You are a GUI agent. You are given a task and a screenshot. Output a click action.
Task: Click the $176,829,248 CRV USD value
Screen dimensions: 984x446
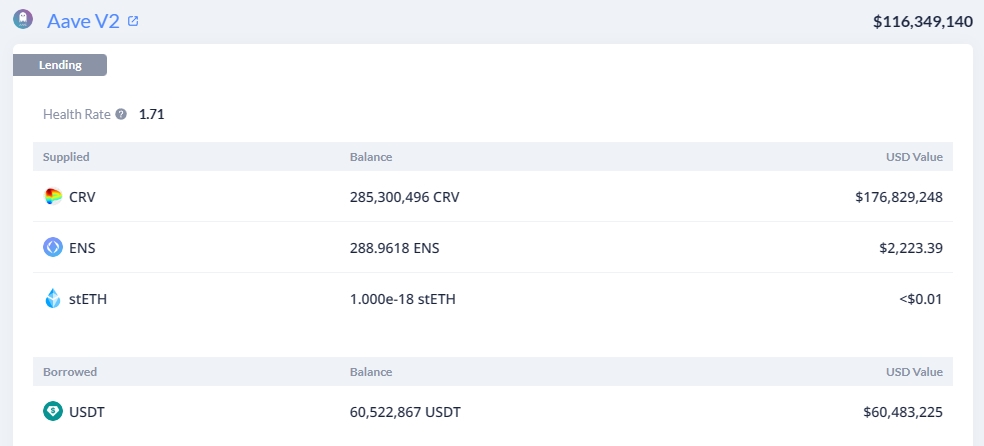coord(899,197)
